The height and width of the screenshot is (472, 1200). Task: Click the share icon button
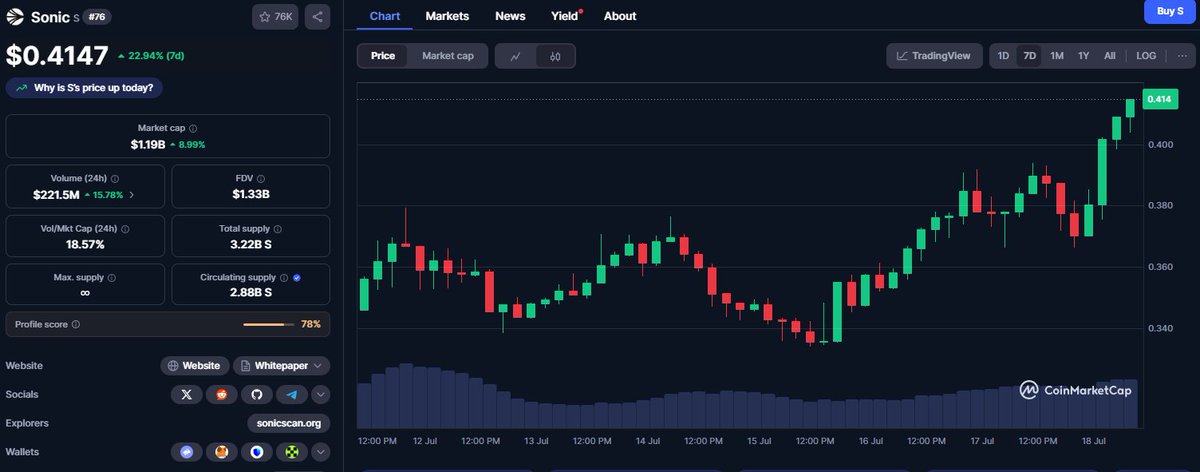317,17
